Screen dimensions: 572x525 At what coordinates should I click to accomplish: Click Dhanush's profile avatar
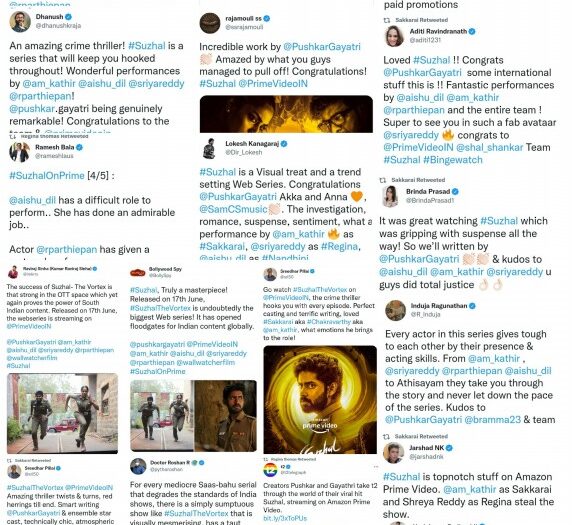coord(20,22)
